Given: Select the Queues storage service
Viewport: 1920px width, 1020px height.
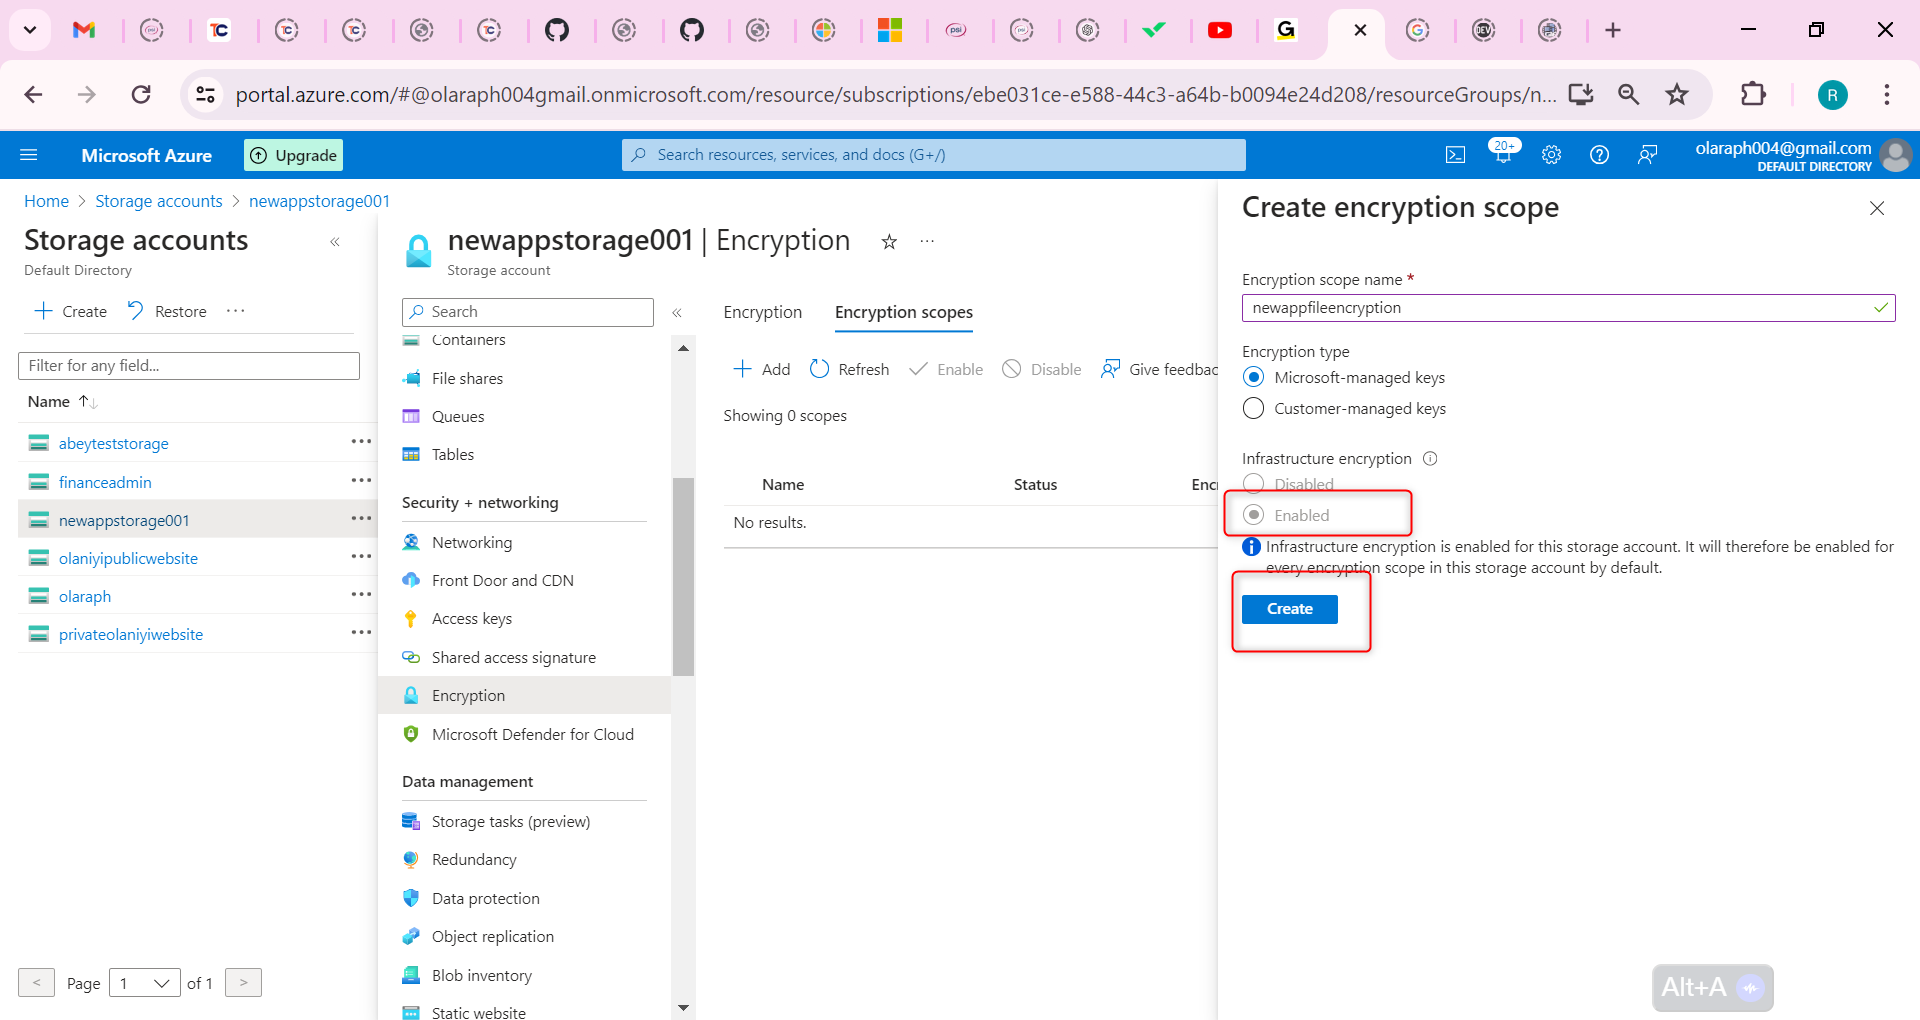Looking at the screenshot, I should [457, 416].
